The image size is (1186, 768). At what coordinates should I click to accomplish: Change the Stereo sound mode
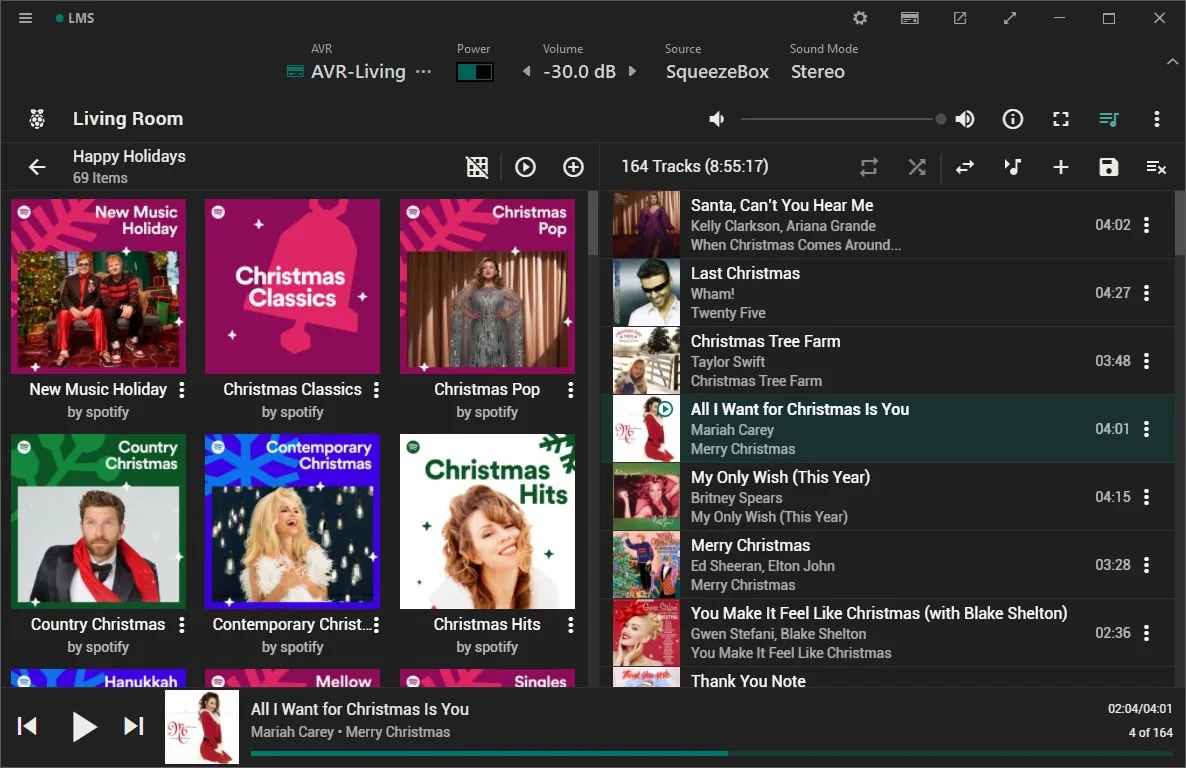pyautogui.click(x=818, y=72)
